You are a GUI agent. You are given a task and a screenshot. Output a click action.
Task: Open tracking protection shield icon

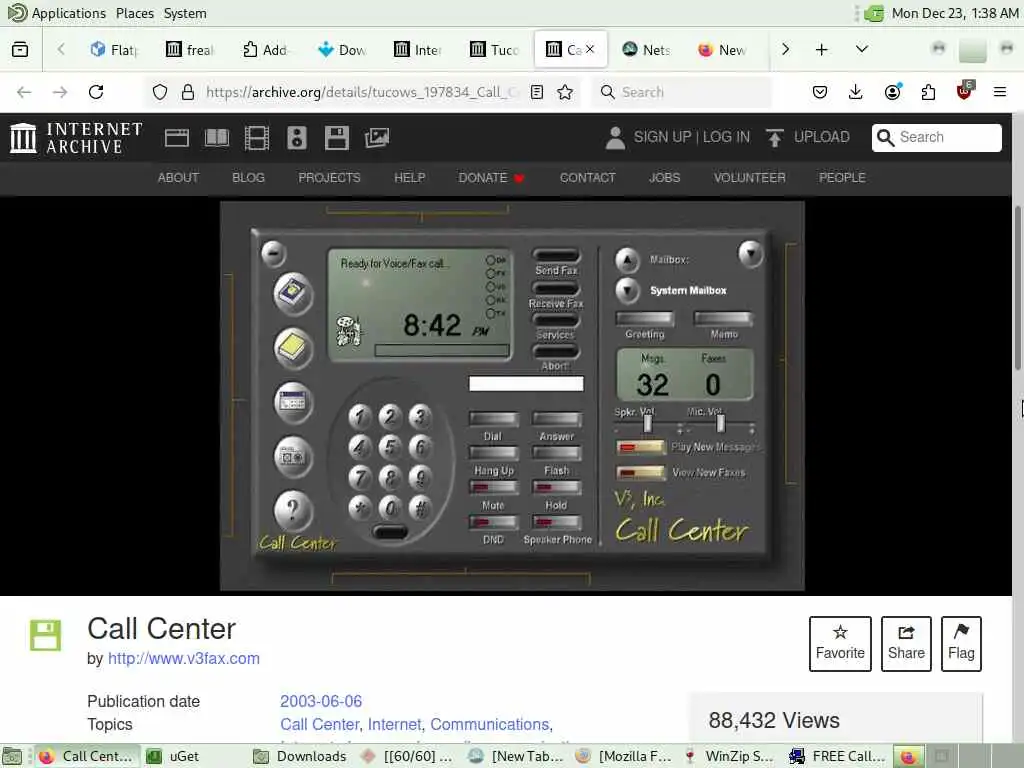160,92
